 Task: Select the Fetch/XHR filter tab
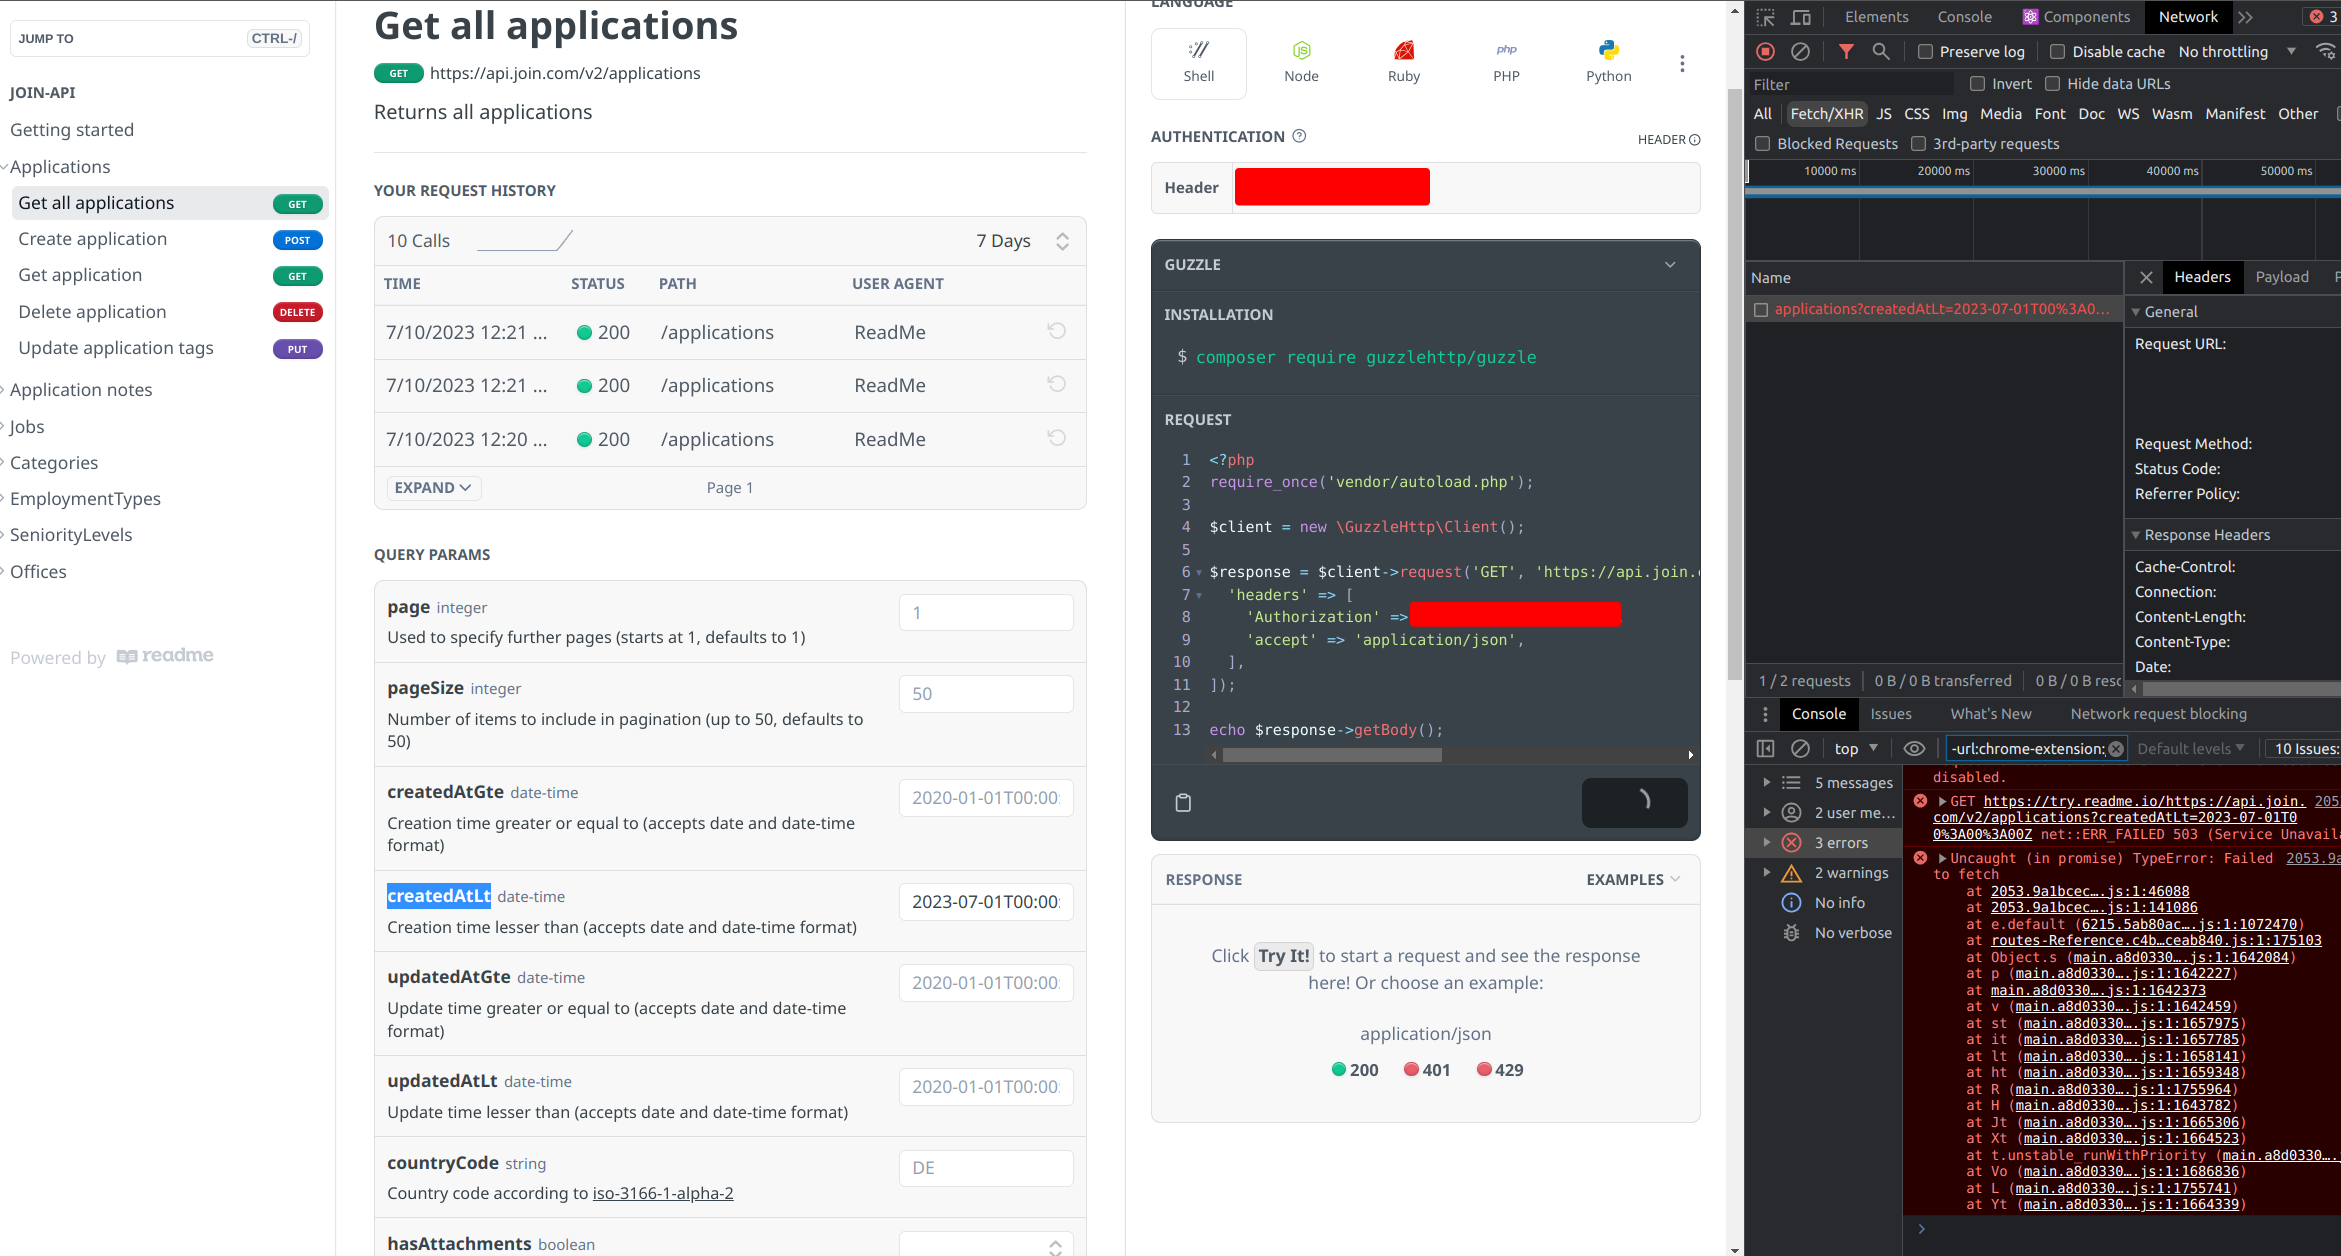(x=1826, y=114)
